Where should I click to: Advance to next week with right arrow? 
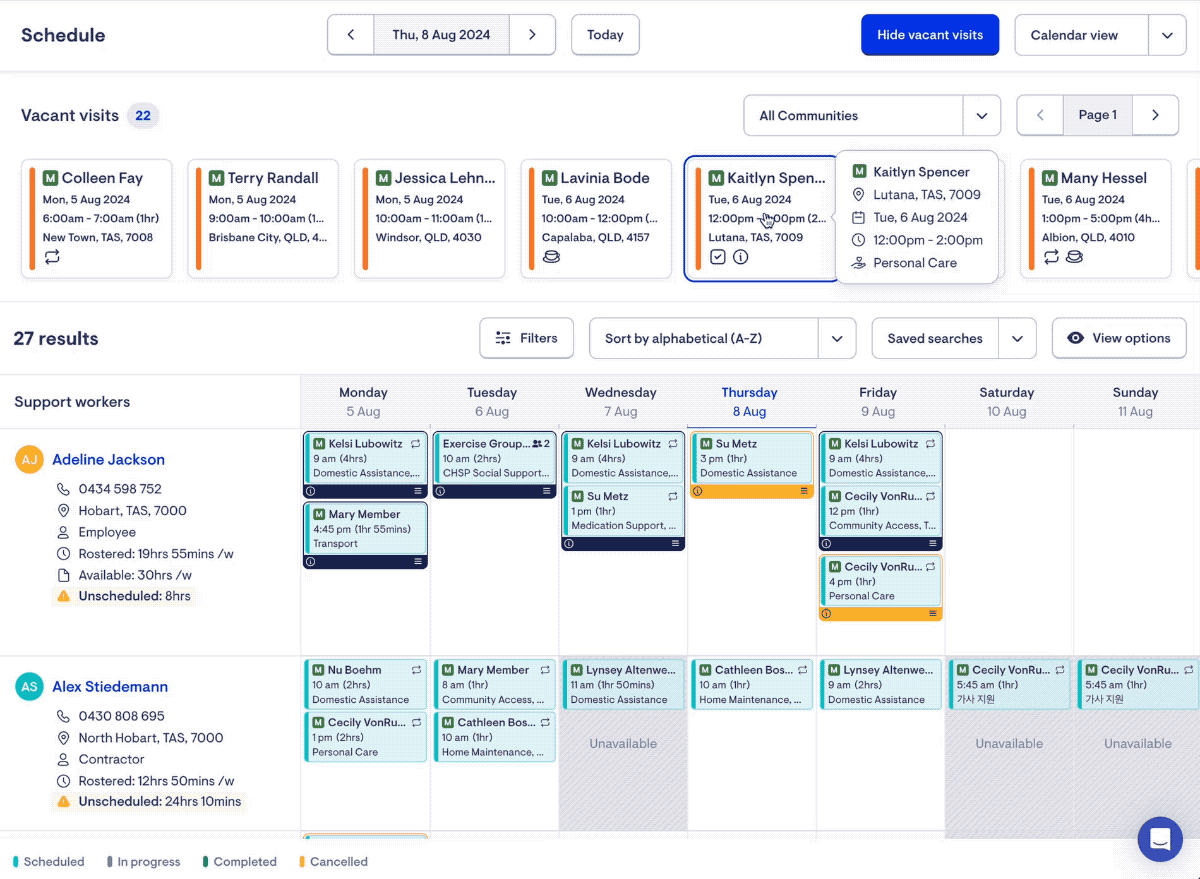[x=532, y=35]
